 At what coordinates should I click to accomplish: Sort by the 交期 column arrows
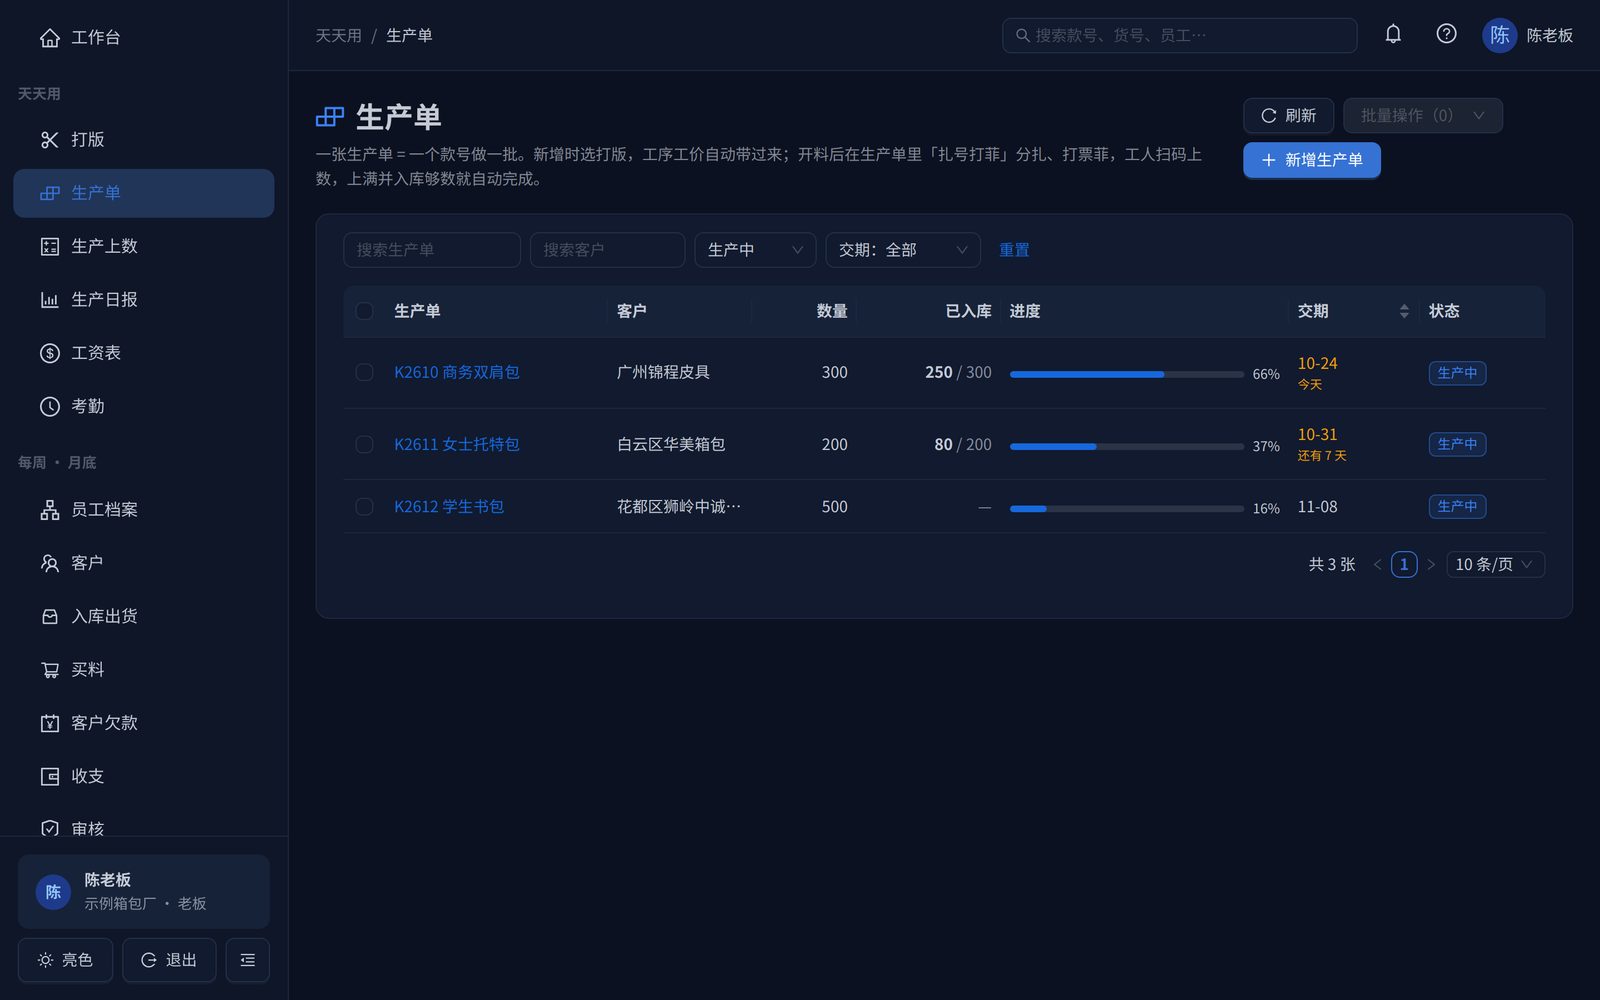tap(1404, 311)
